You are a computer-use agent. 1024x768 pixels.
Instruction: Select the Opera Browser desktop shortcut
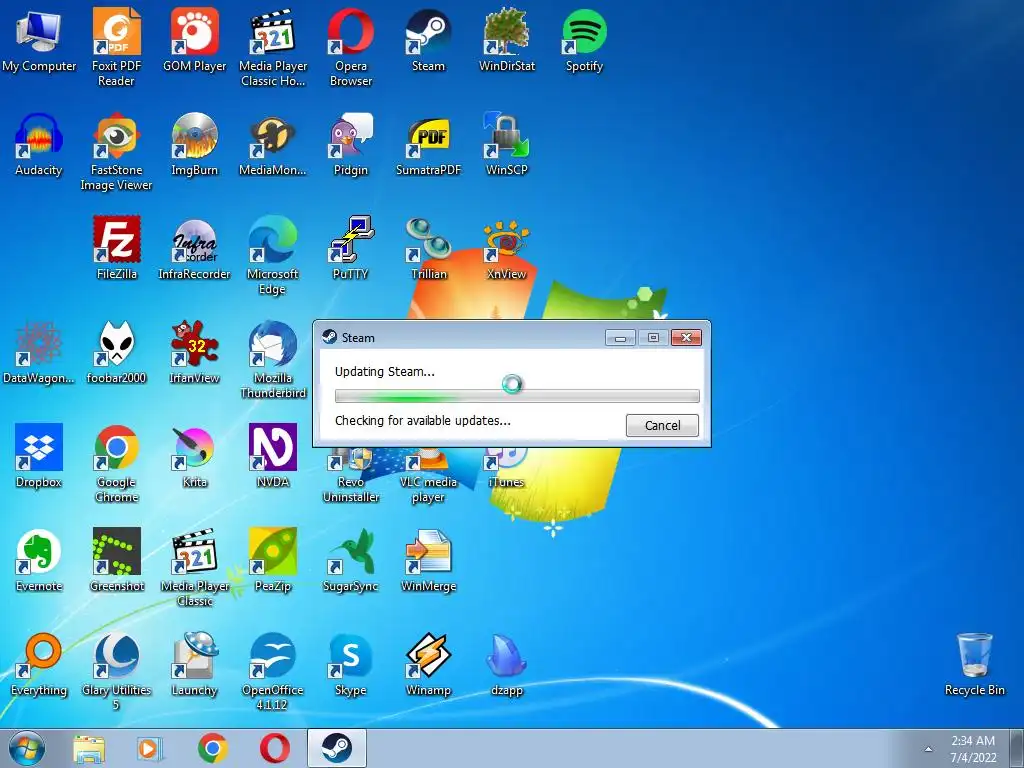pyautogui.click(x=351, y=48)
